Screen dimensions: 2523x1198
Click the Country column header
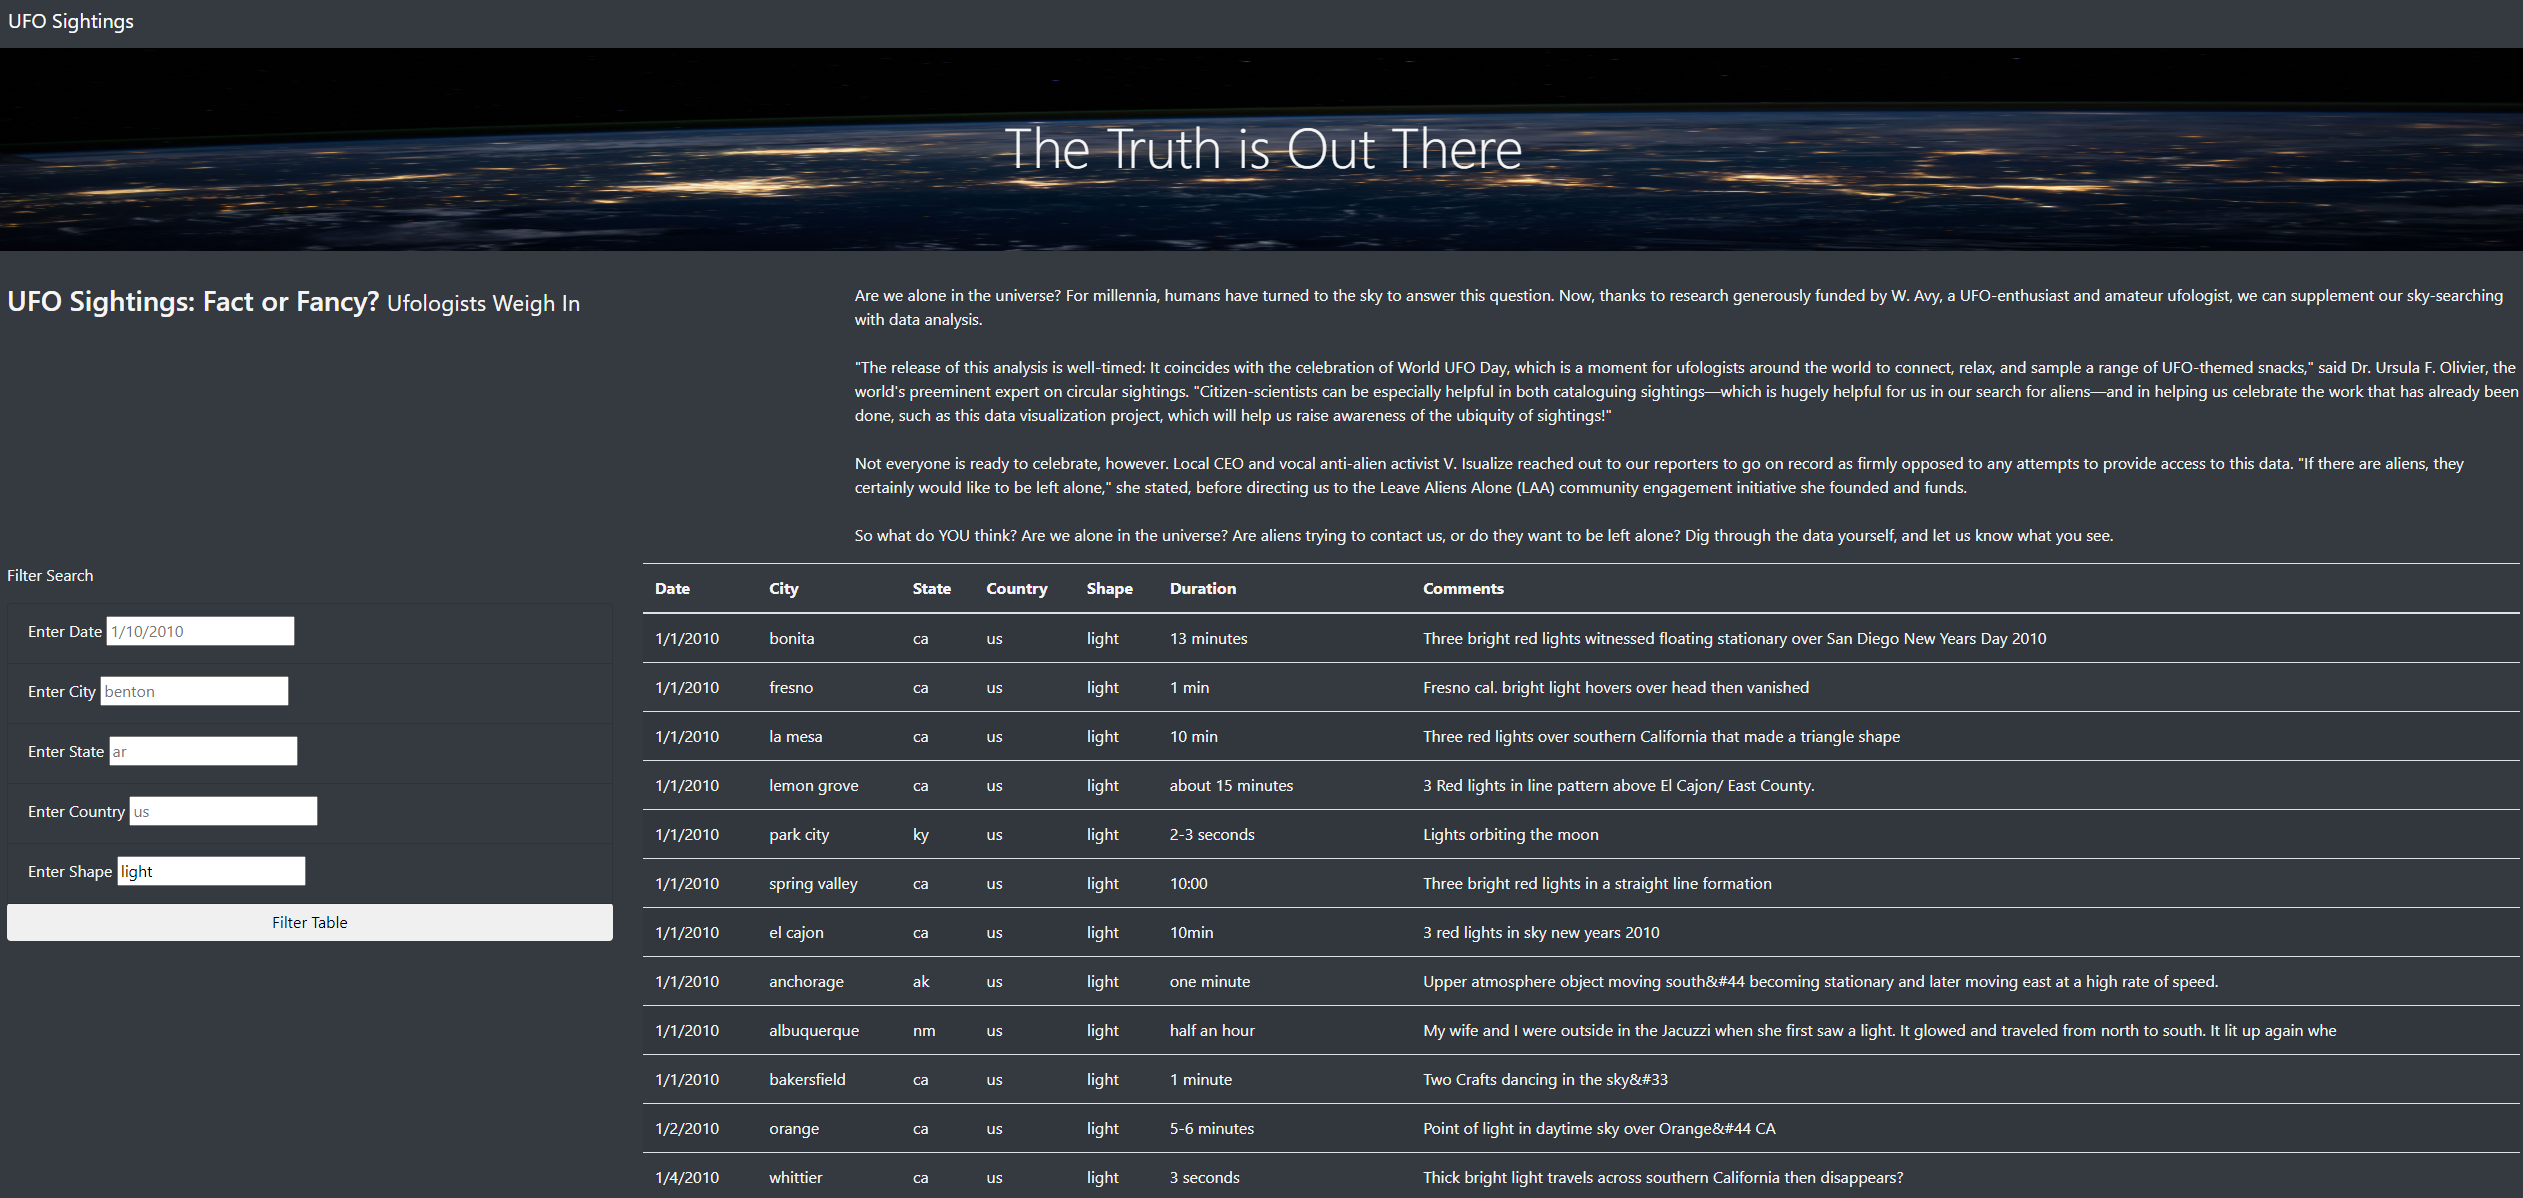pyautogui.click(x=1016, y=588)
